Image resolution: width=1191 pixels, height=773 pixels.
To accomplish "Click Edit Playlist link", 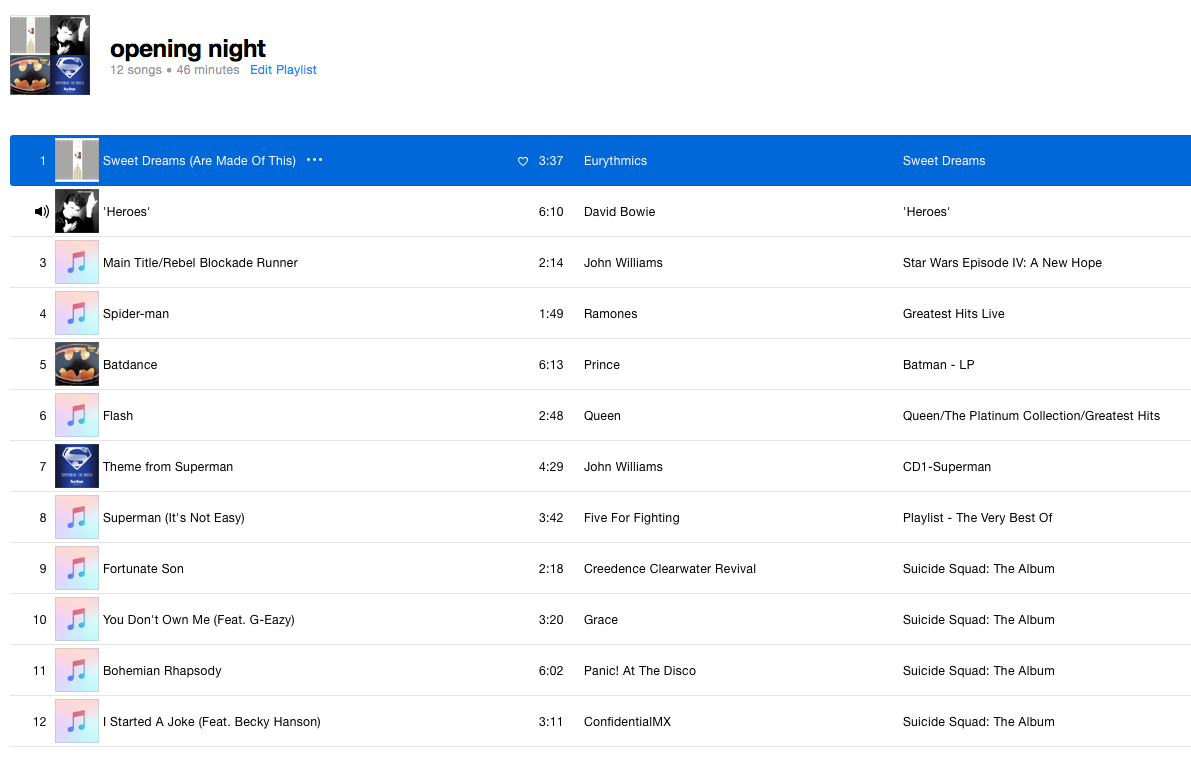I will tap(283, 70).
